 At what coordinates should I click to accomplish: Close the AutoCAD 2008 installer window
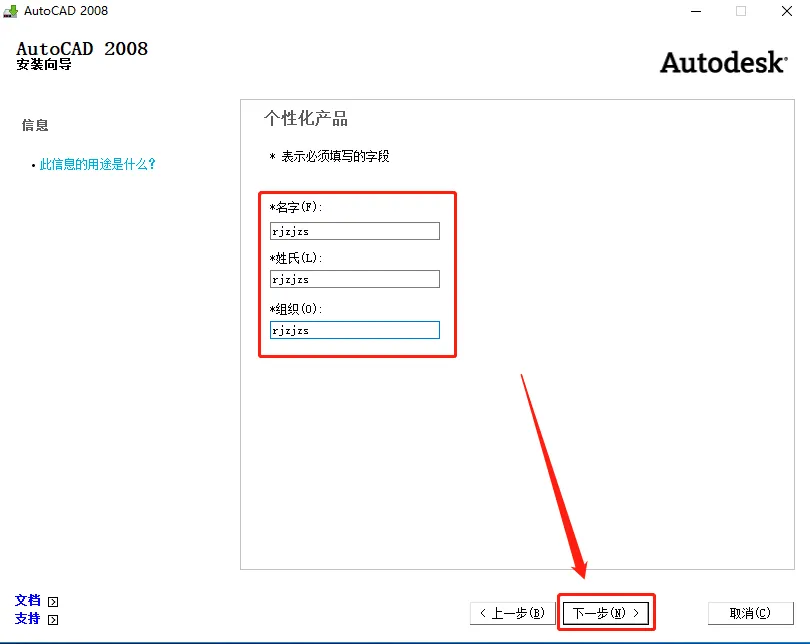pos(787,11)
